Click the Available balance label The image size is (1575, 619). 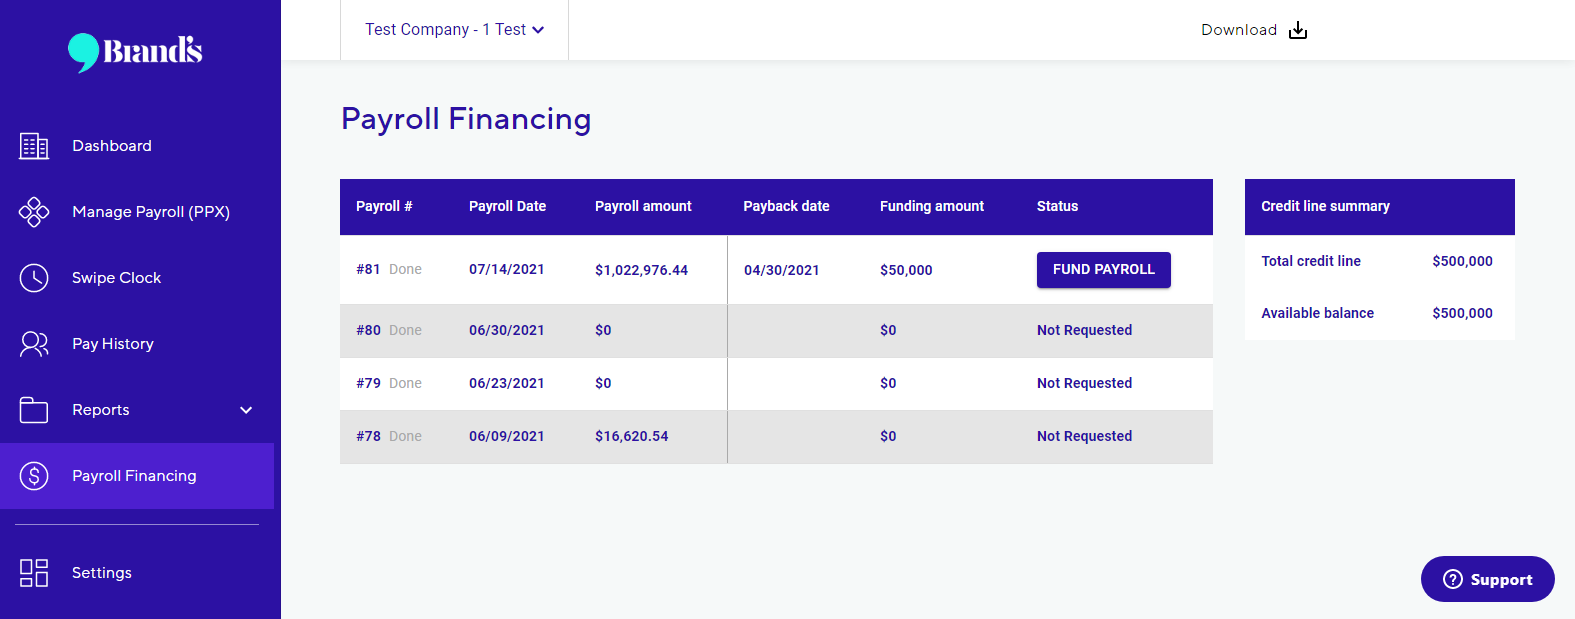1317,313
